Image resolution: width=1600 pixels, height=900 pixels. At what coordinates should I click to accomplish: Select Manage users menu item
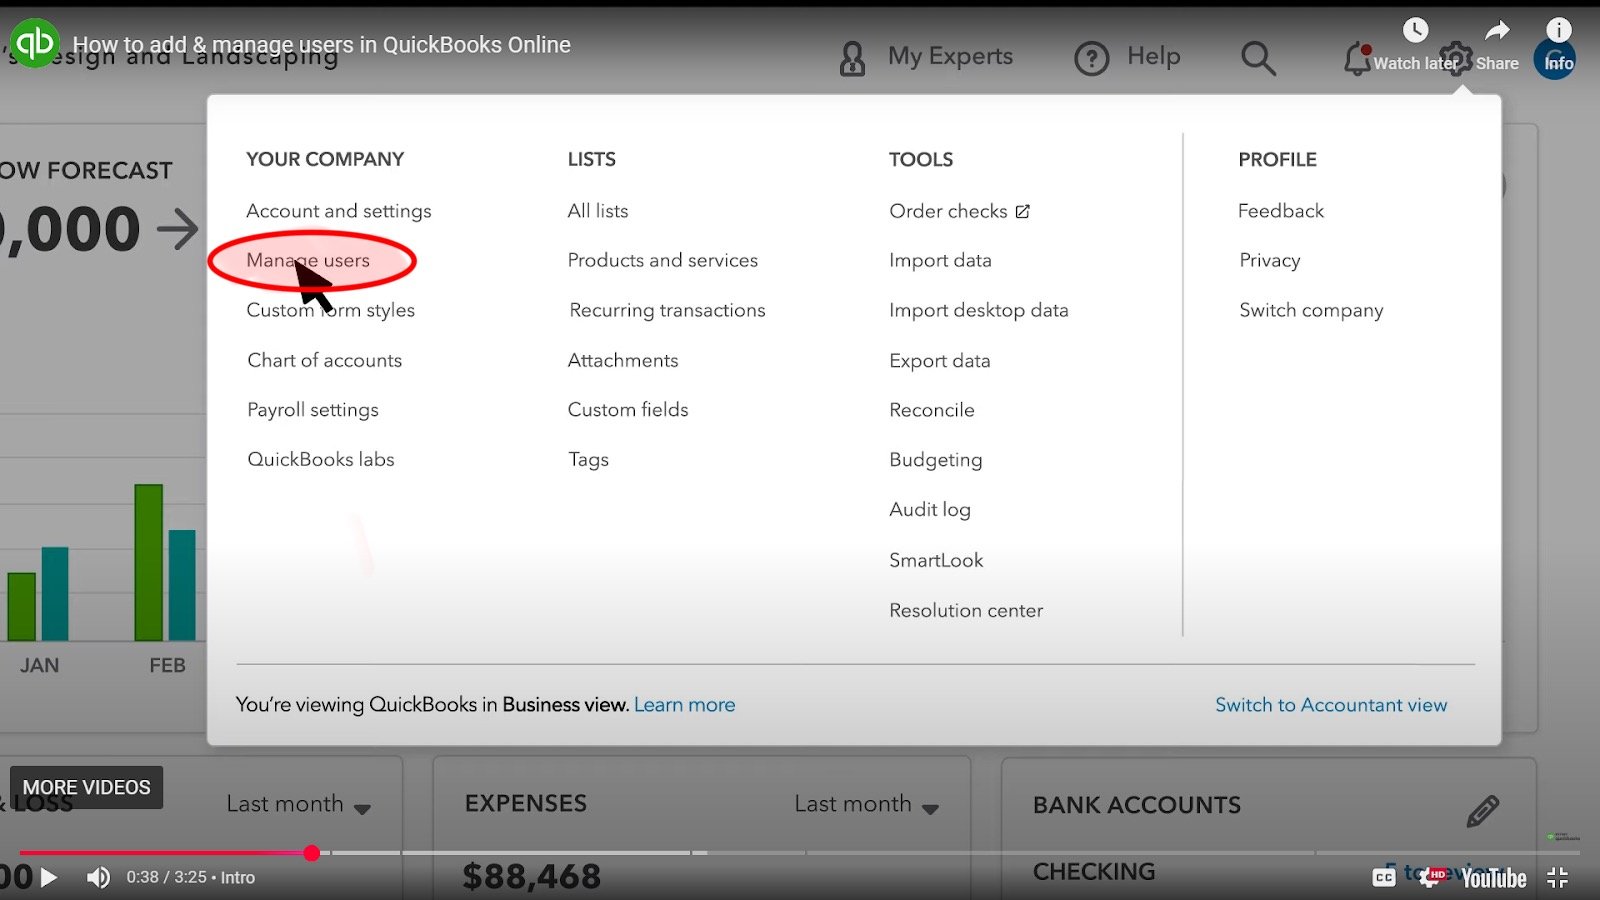[x=308, y=260]
